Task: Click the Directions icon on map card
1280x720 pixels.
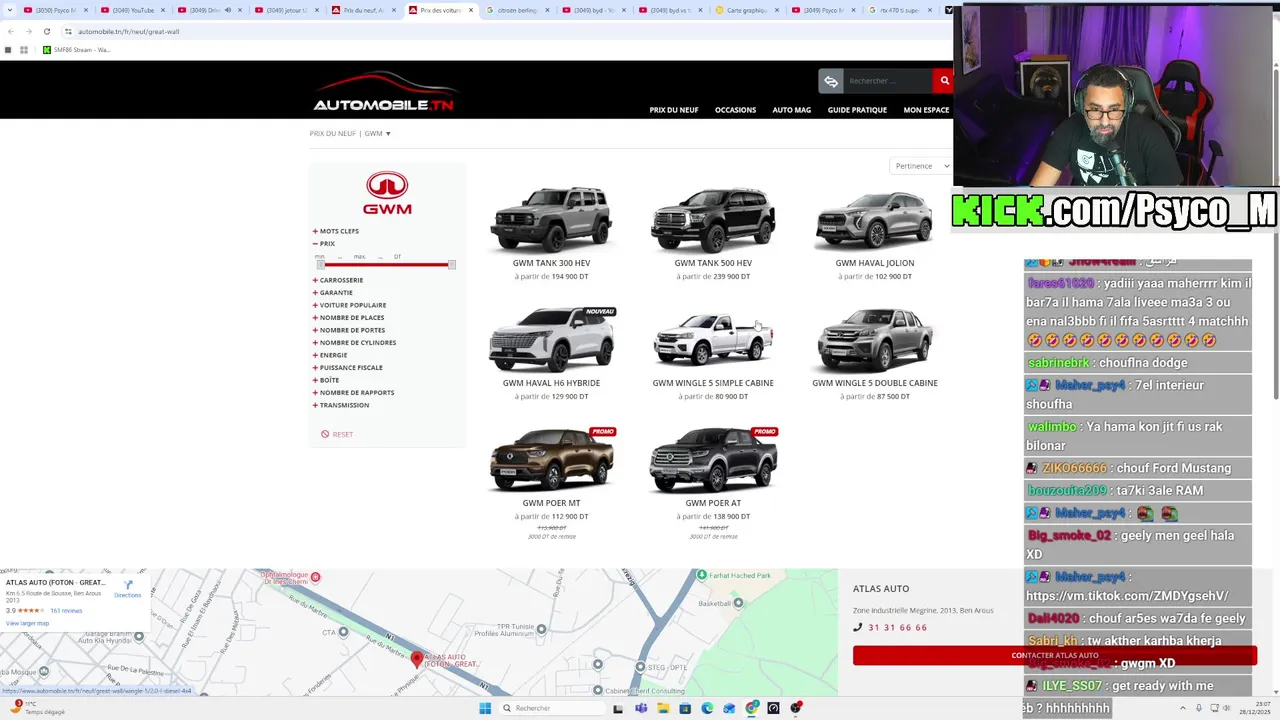Action: point(128,586)
